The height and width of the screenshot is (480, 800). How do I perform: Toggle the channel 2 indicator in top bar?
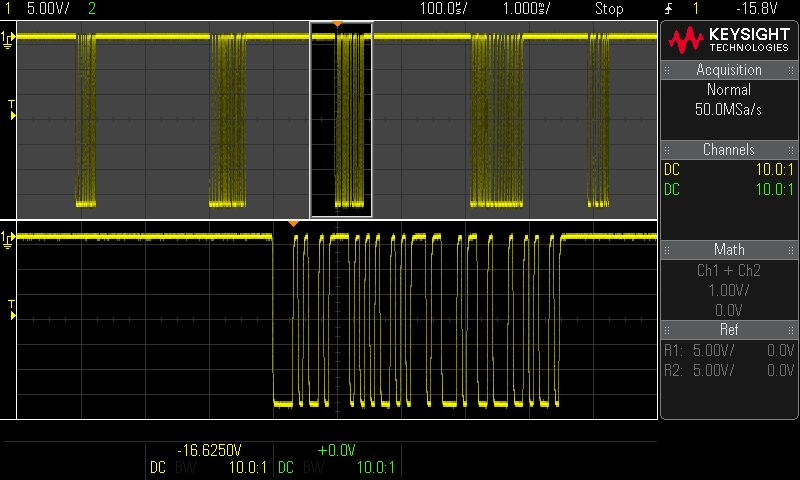[x=92, y=9]
